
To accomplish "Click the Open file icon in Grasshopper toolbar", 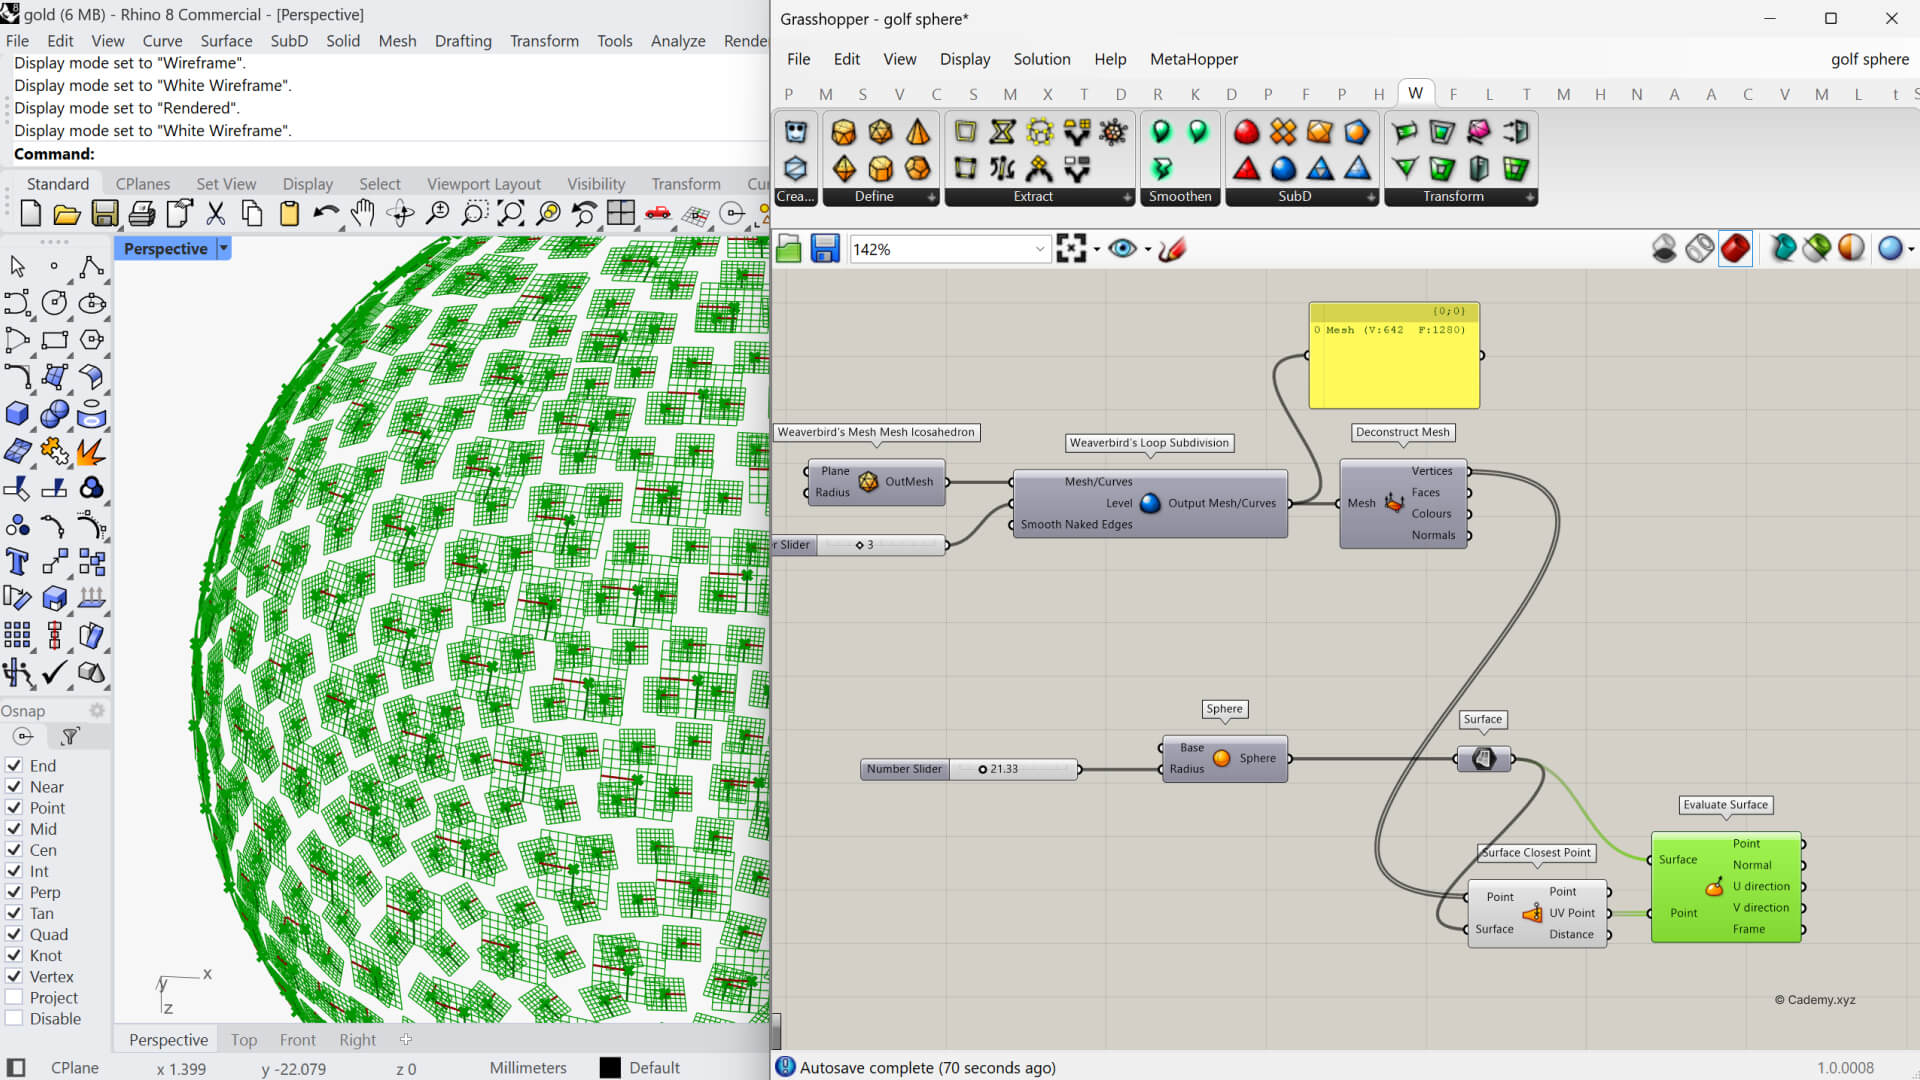I will 789,249.
